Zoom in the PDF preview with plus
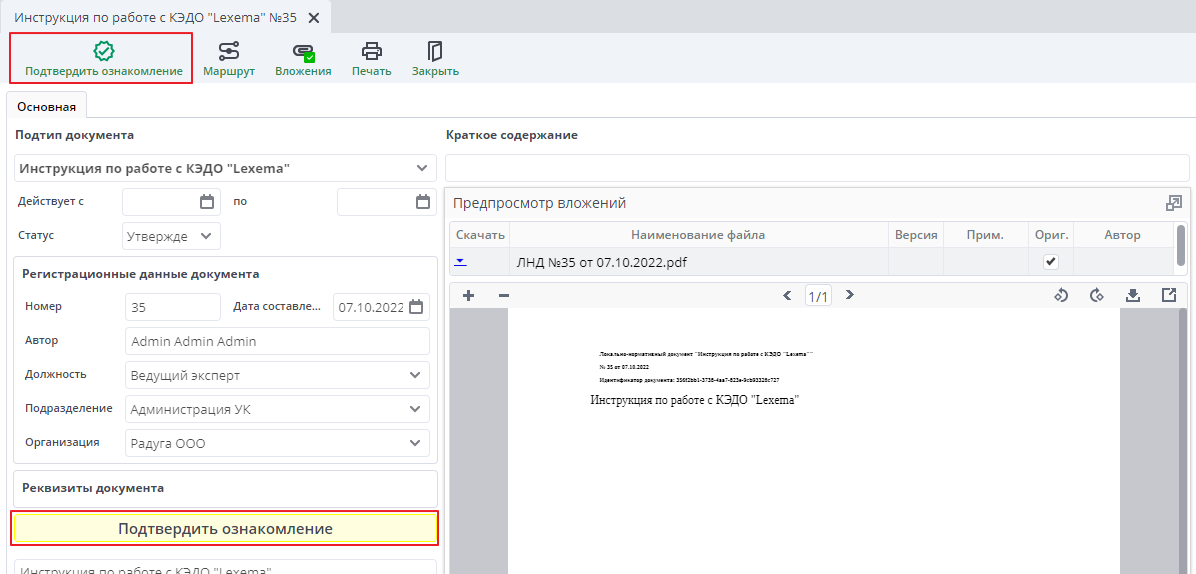This screenshot has height=574, width=1196. [468, 296]
